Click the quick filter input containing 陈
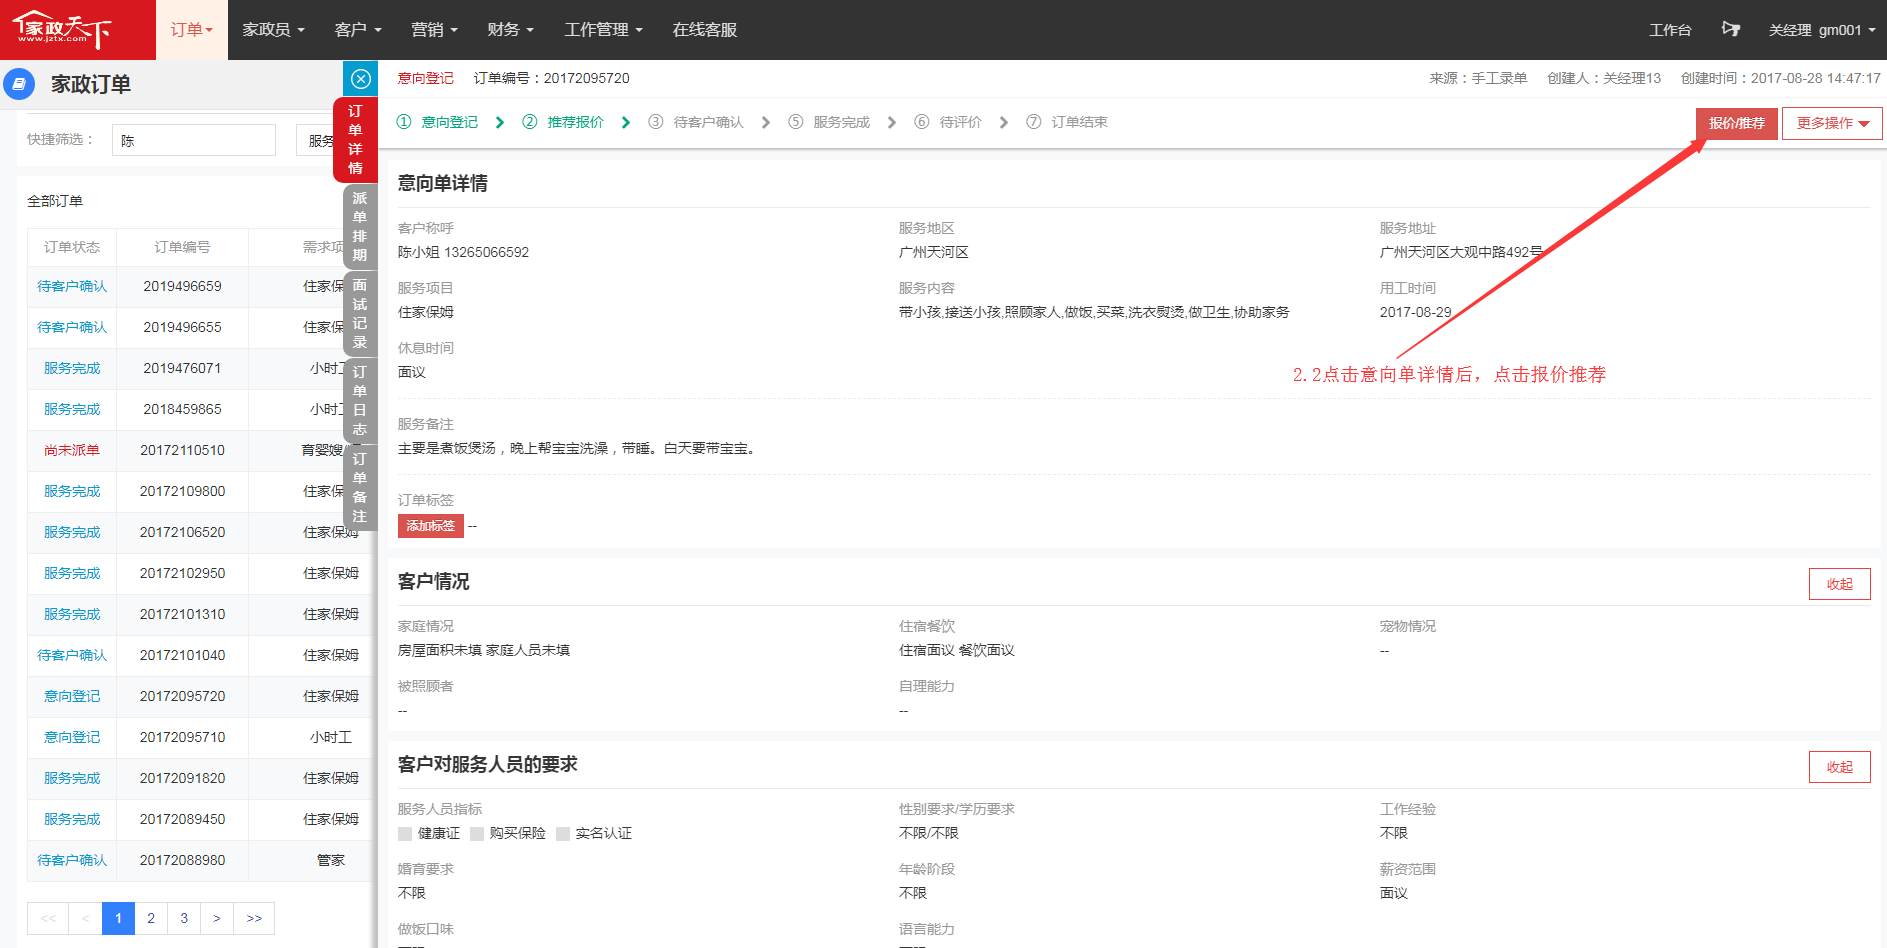Viewport: 1887px width, 948px height. point(194,140)
